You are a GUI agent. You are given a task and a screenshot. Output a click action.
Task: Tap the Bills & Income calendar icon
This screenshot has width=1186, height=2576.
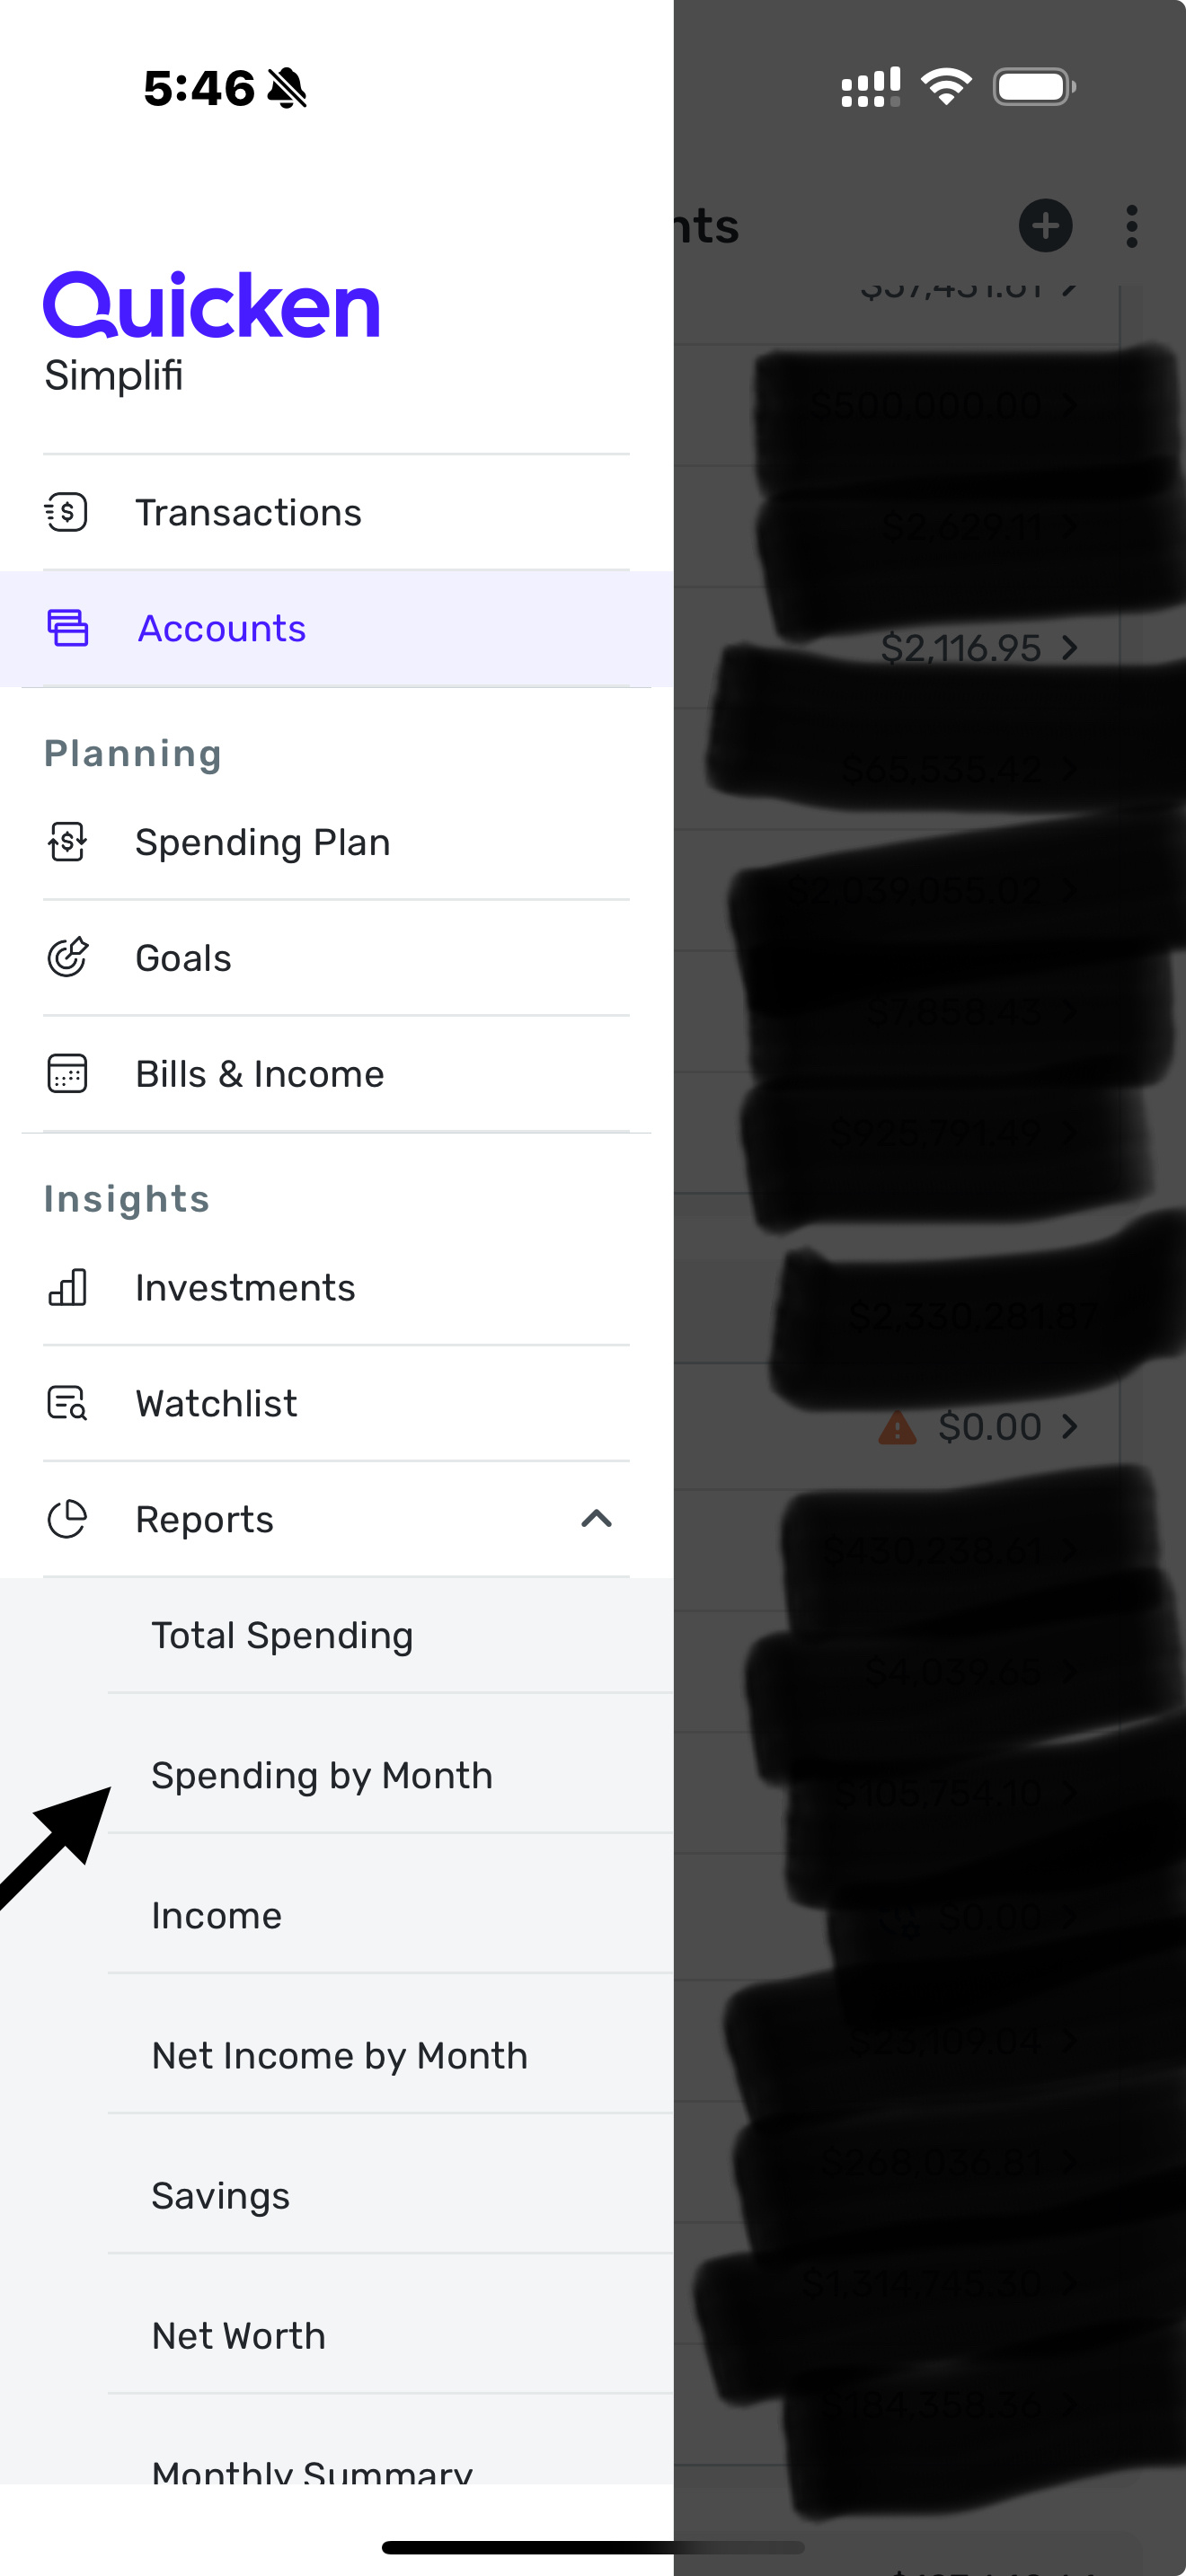[67, 1074]
